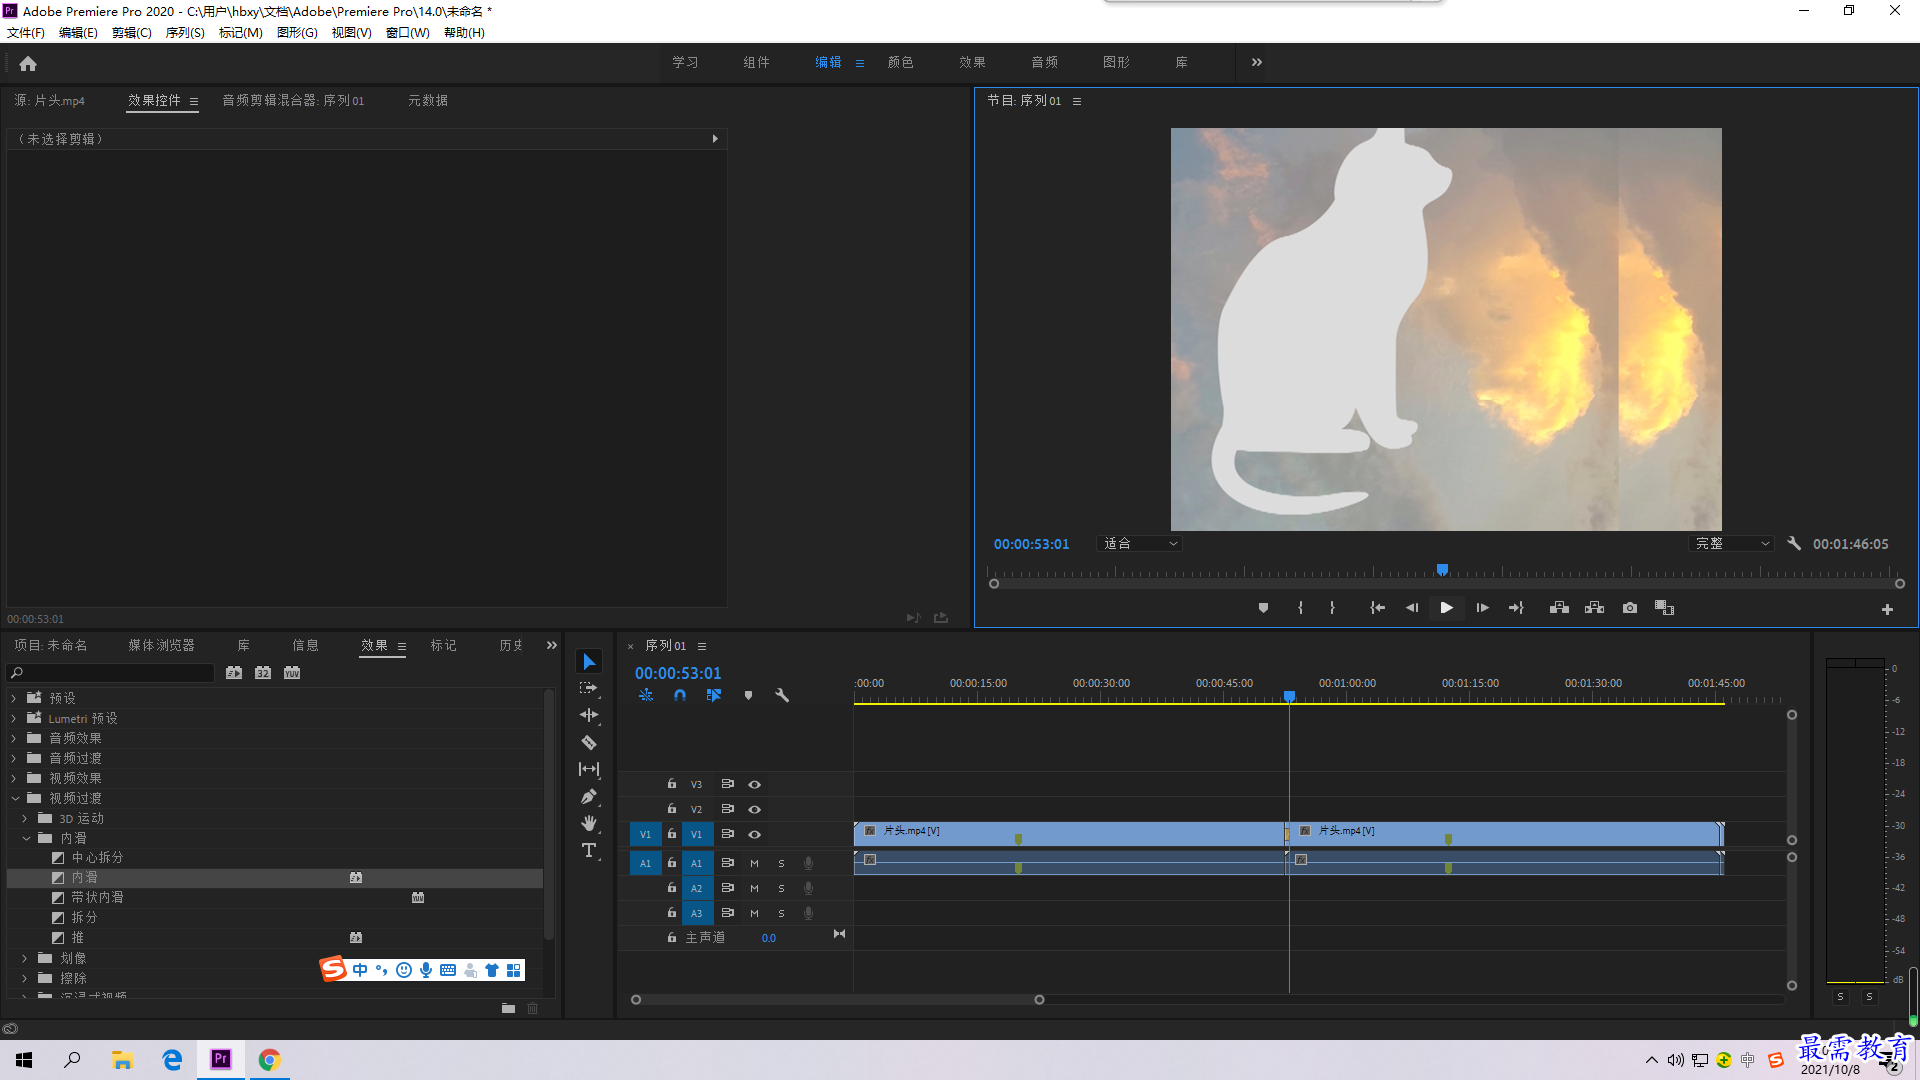This screenshot has width=1920, height=1080.
Task: Click the Effects search field
Action: (x=110, y=673)
